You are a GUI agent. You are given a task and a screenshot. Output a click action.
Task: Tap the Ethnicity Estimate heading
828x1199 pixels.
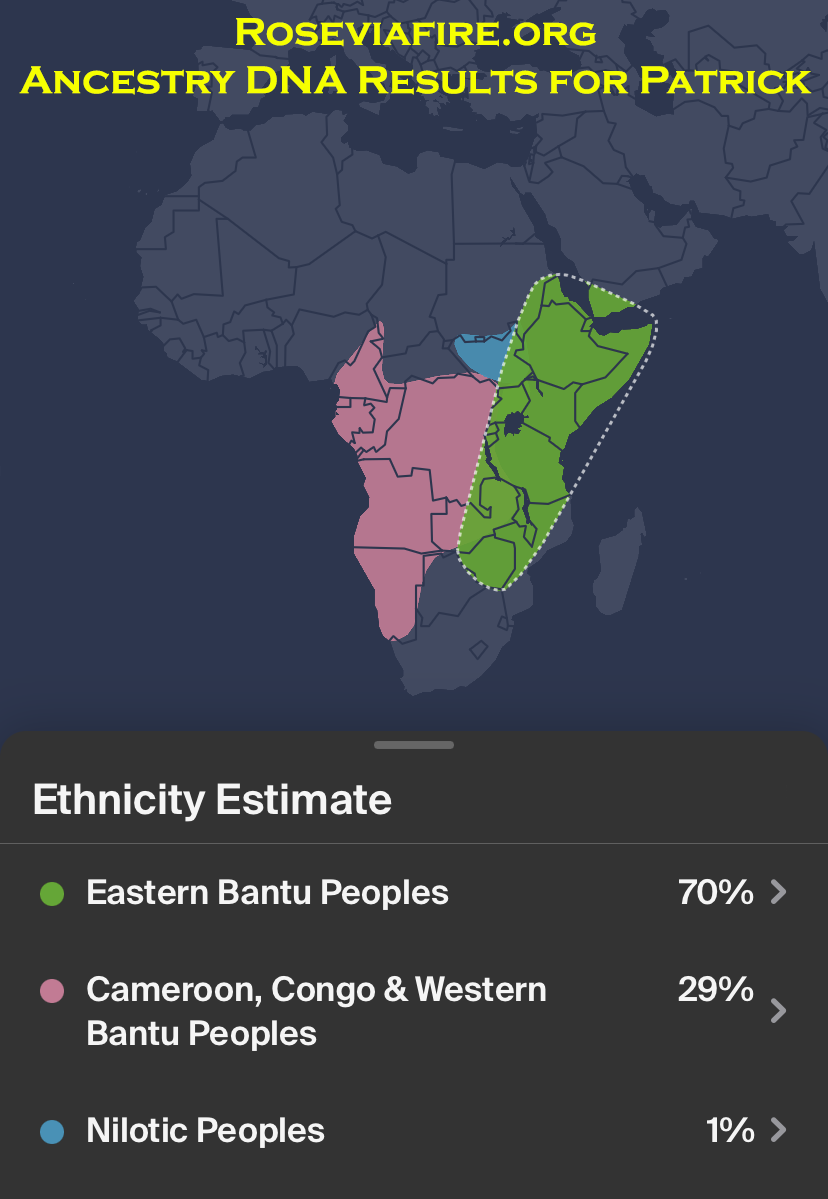pyautogui.click(x=212, y=800)
